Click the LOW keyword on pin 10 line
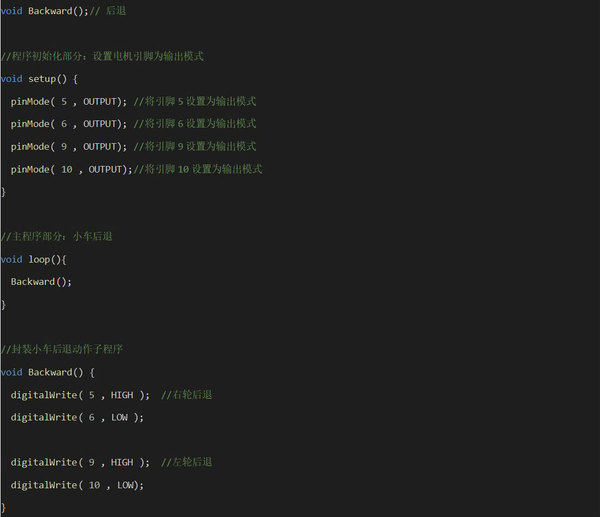This screenshot has width=600, height=517. 125,485
